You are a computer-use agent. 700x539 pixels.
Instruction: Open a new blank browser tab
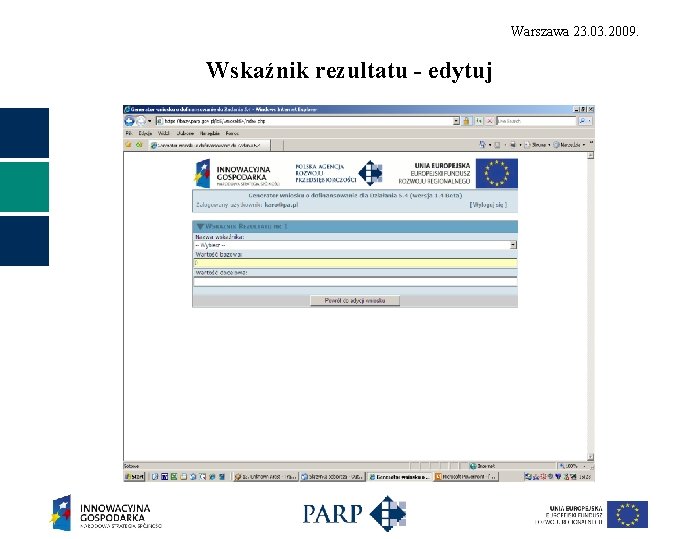[277, 145]
